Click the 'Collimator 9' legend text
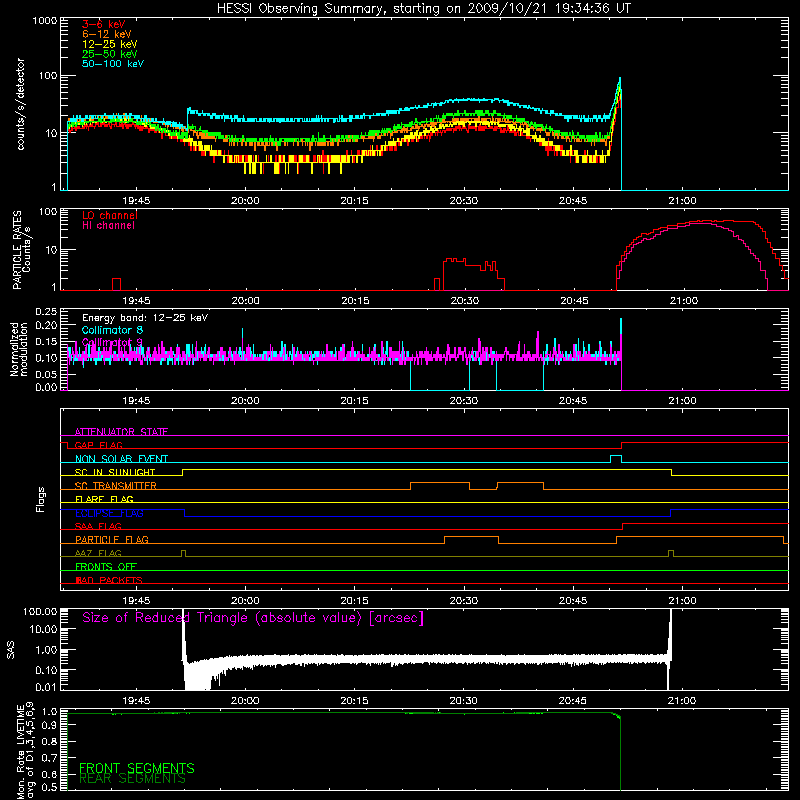 (112, 342)
